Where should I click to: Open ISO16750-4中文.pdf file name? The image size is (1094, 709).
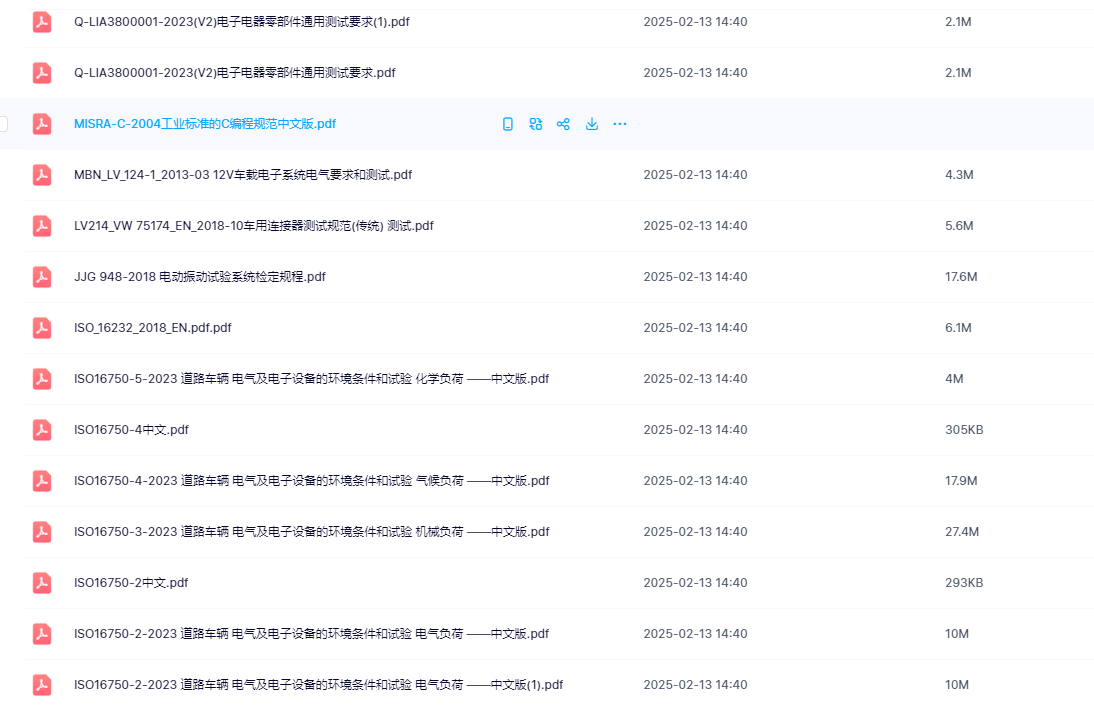click(x=131, y=430)
